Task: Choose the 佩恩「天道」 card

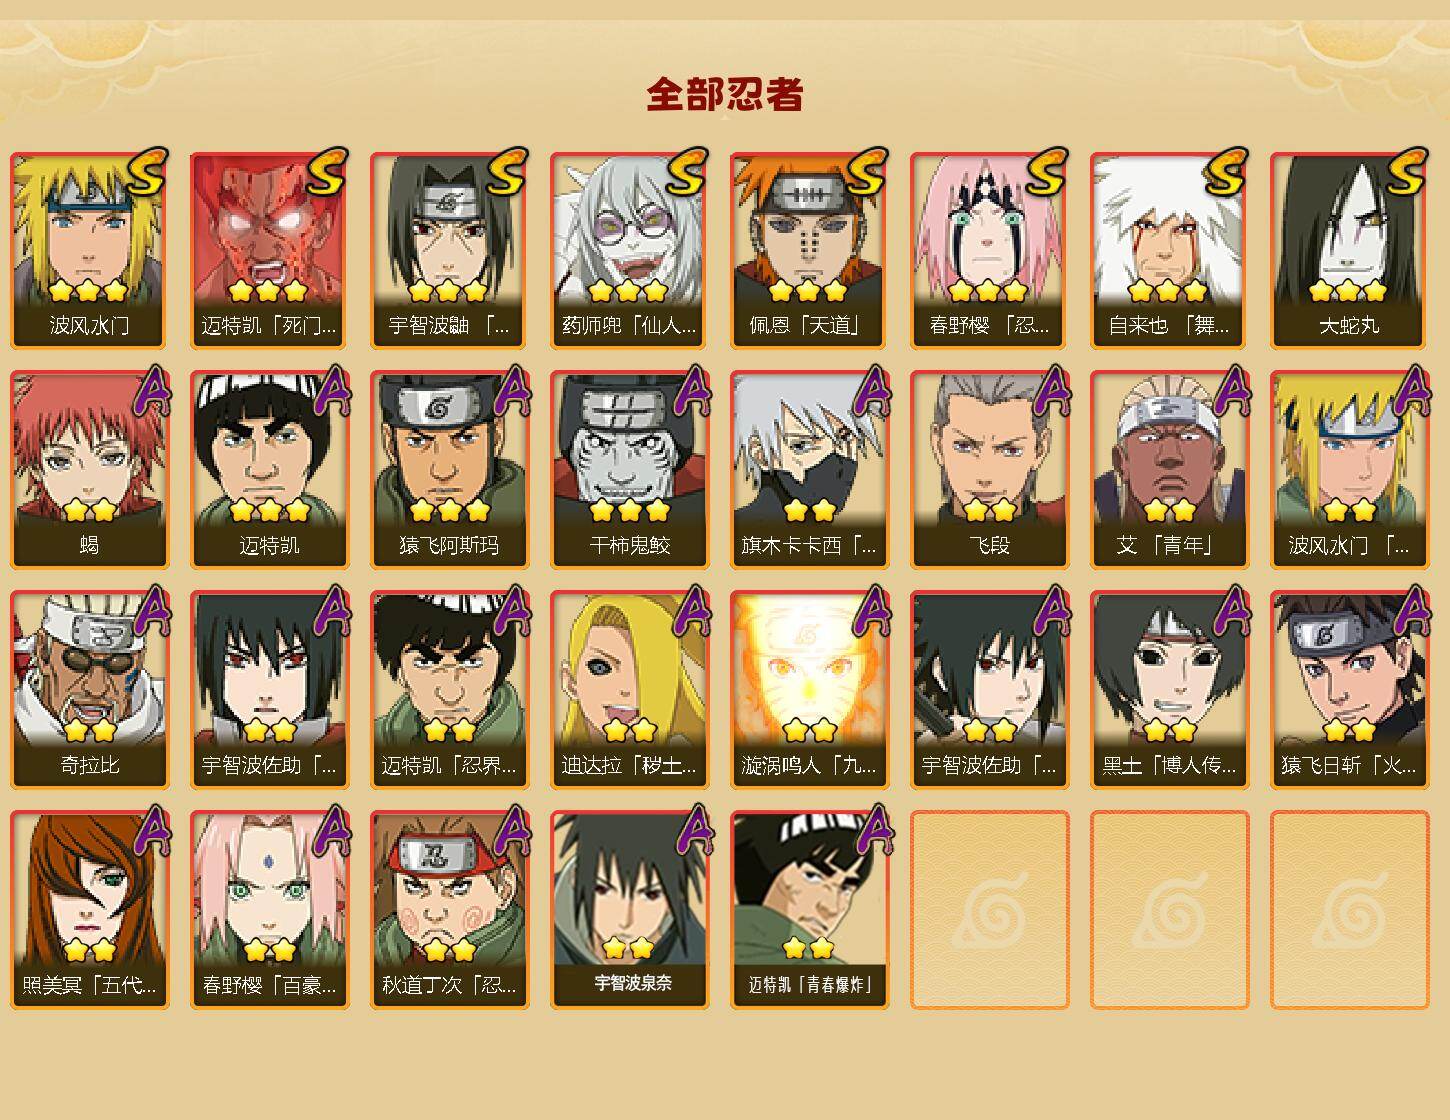Action: point(810,250)
